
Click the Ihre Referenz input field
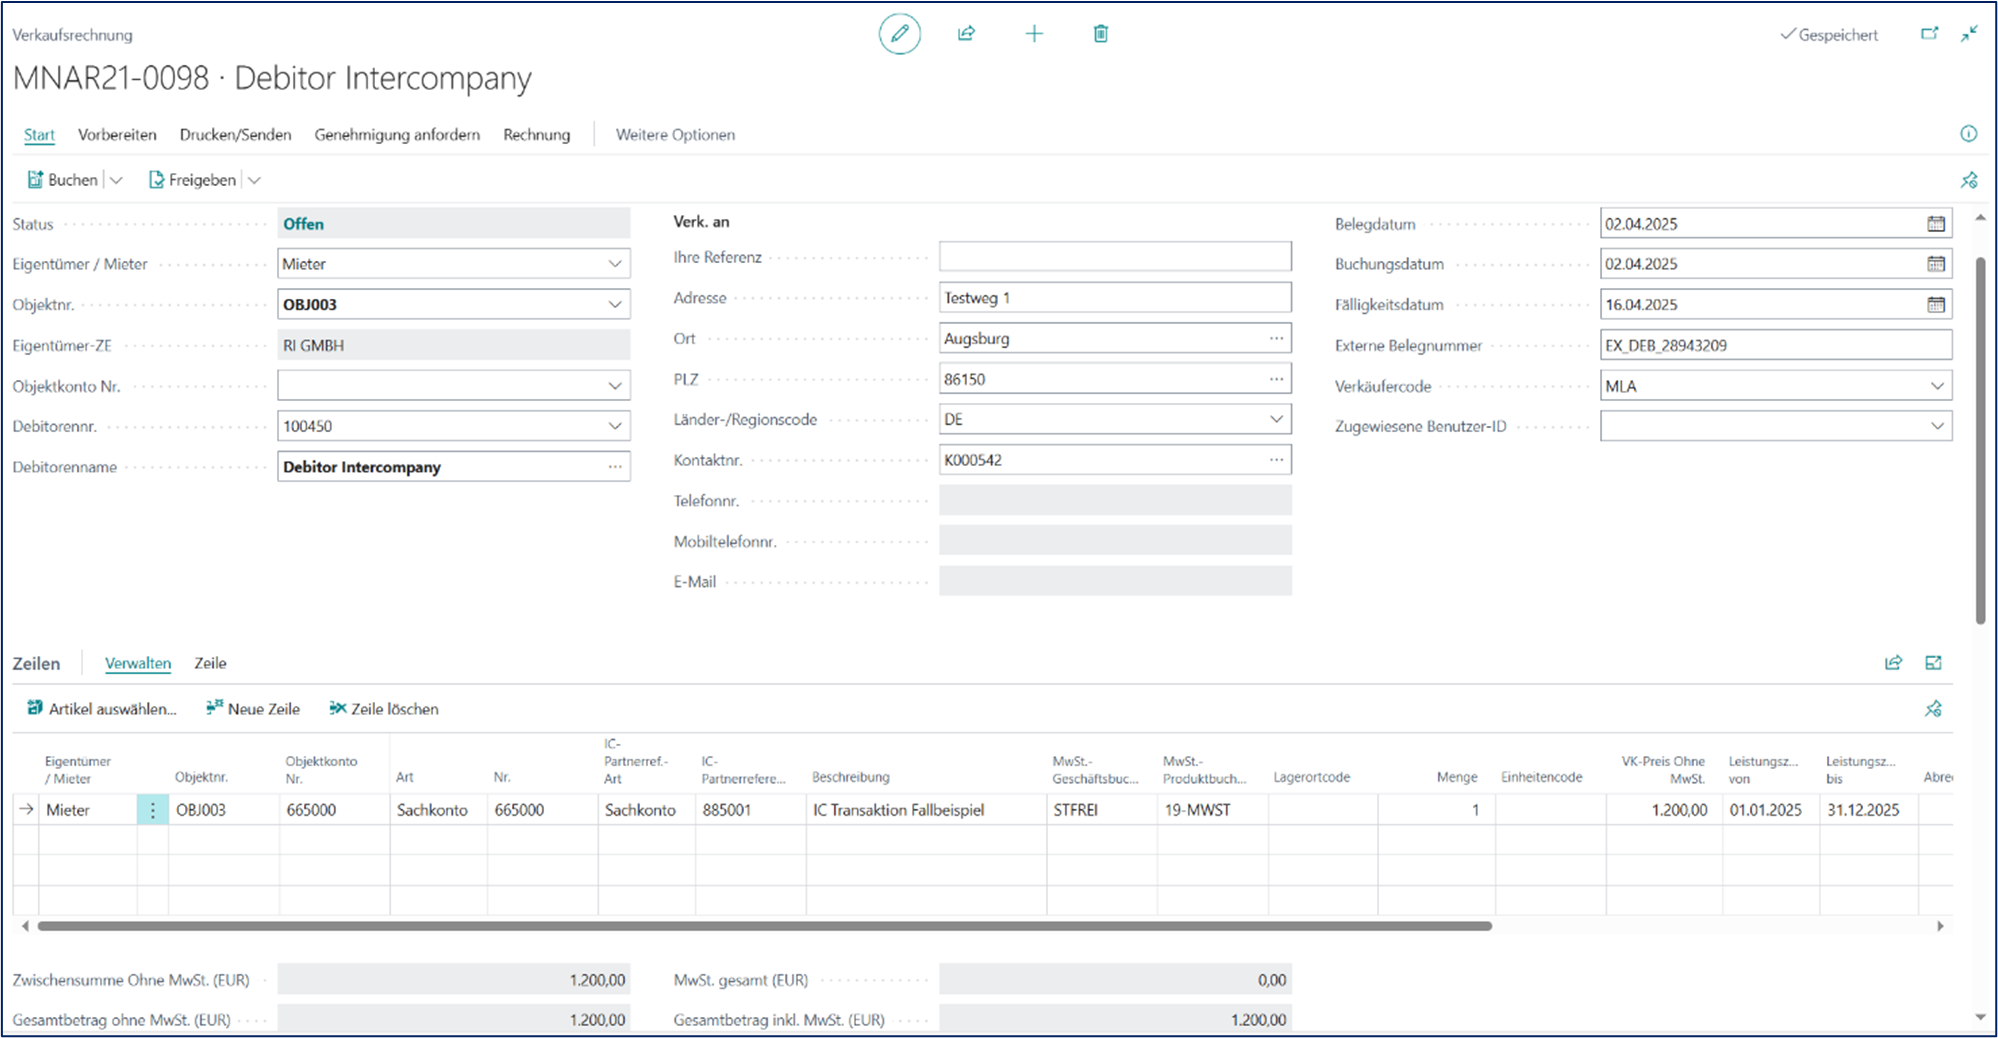click(1114, 257)
